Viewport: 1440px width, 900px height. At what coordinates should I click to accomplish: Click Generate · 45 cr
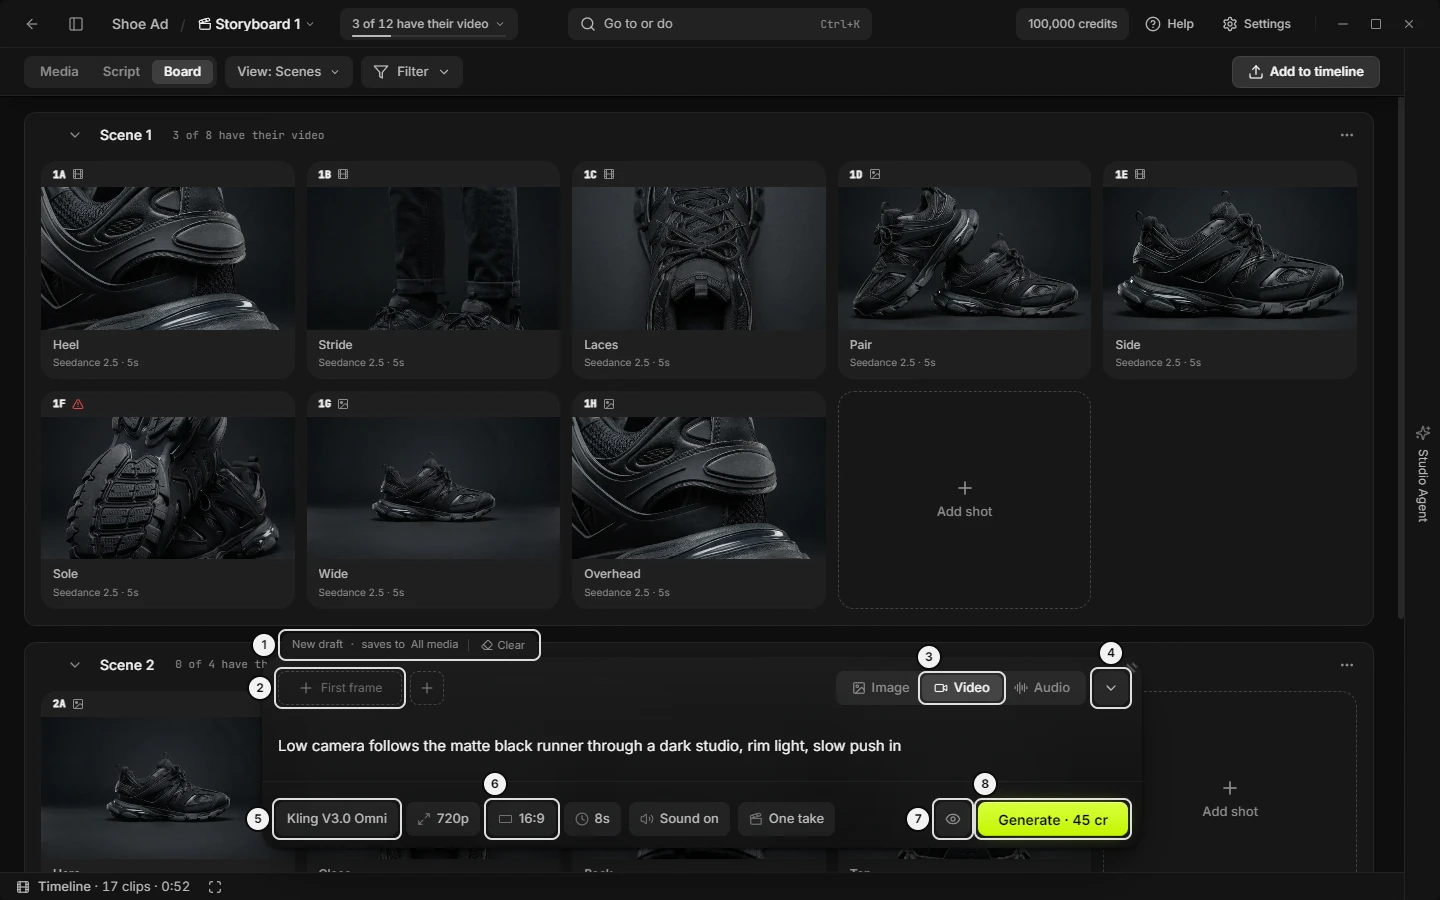point(1053,820)
